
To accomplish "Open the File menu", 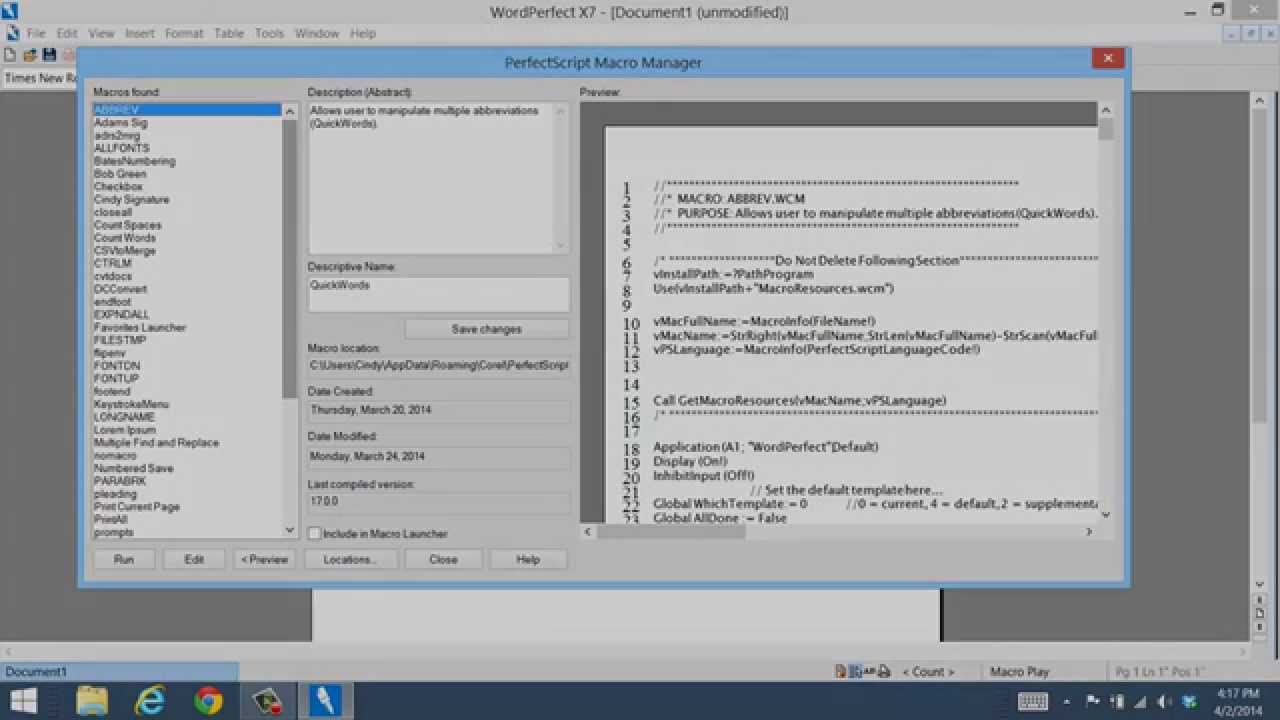I will [36, 33].
